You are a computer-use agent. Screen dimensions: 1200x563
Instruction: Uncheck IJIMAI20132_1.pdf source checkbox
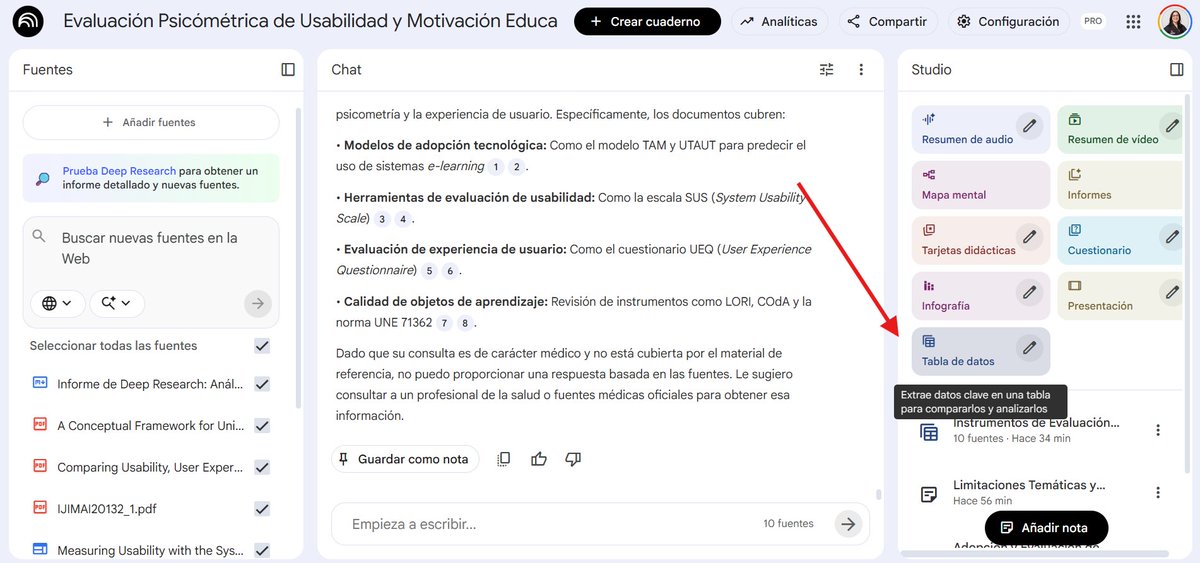coord(262,509)
